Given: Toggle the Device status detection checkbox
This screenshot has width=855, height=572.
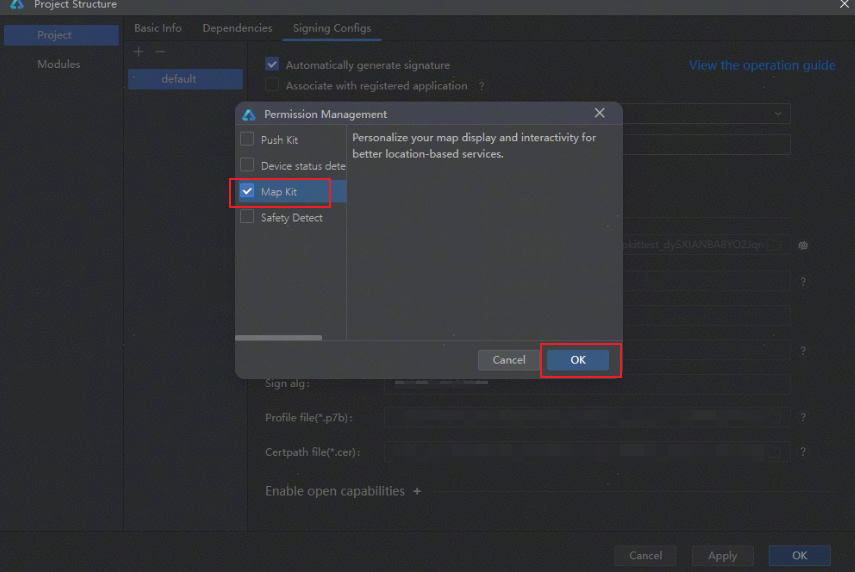Looking at the screenshot, I should coord(247,165).
